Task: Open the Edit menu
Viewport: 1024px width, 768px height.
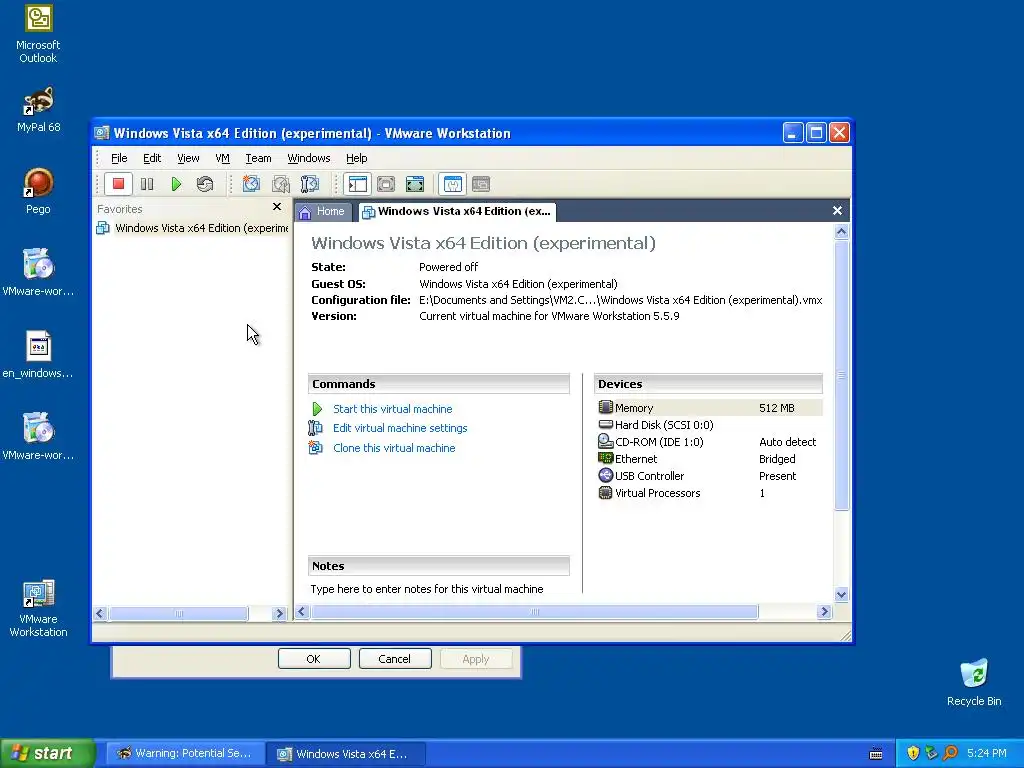Action: (152, 158)
